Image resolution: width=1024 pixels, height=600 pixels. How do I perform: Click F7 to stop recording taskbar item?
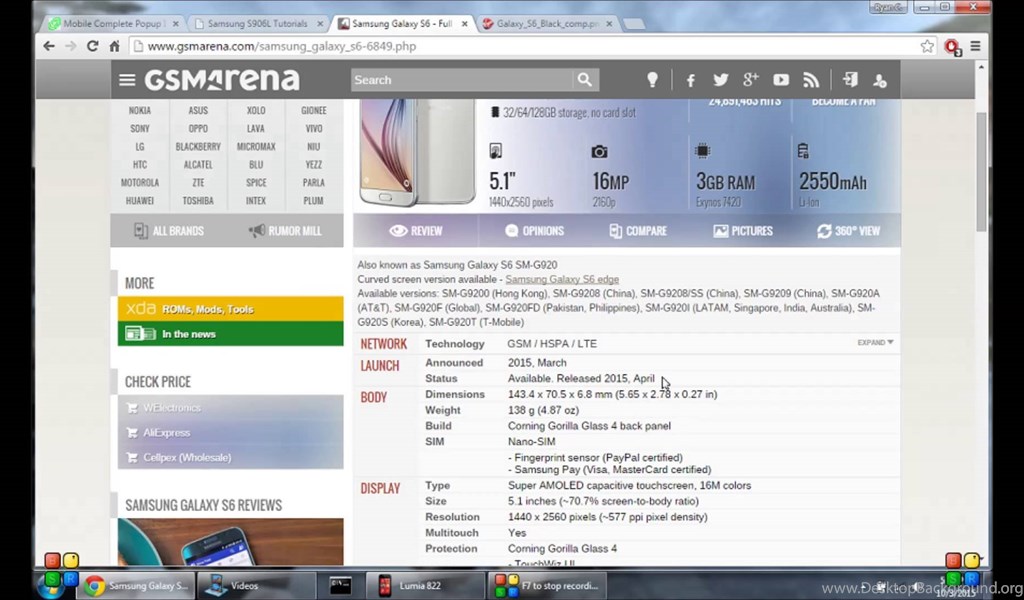point(547,586)
